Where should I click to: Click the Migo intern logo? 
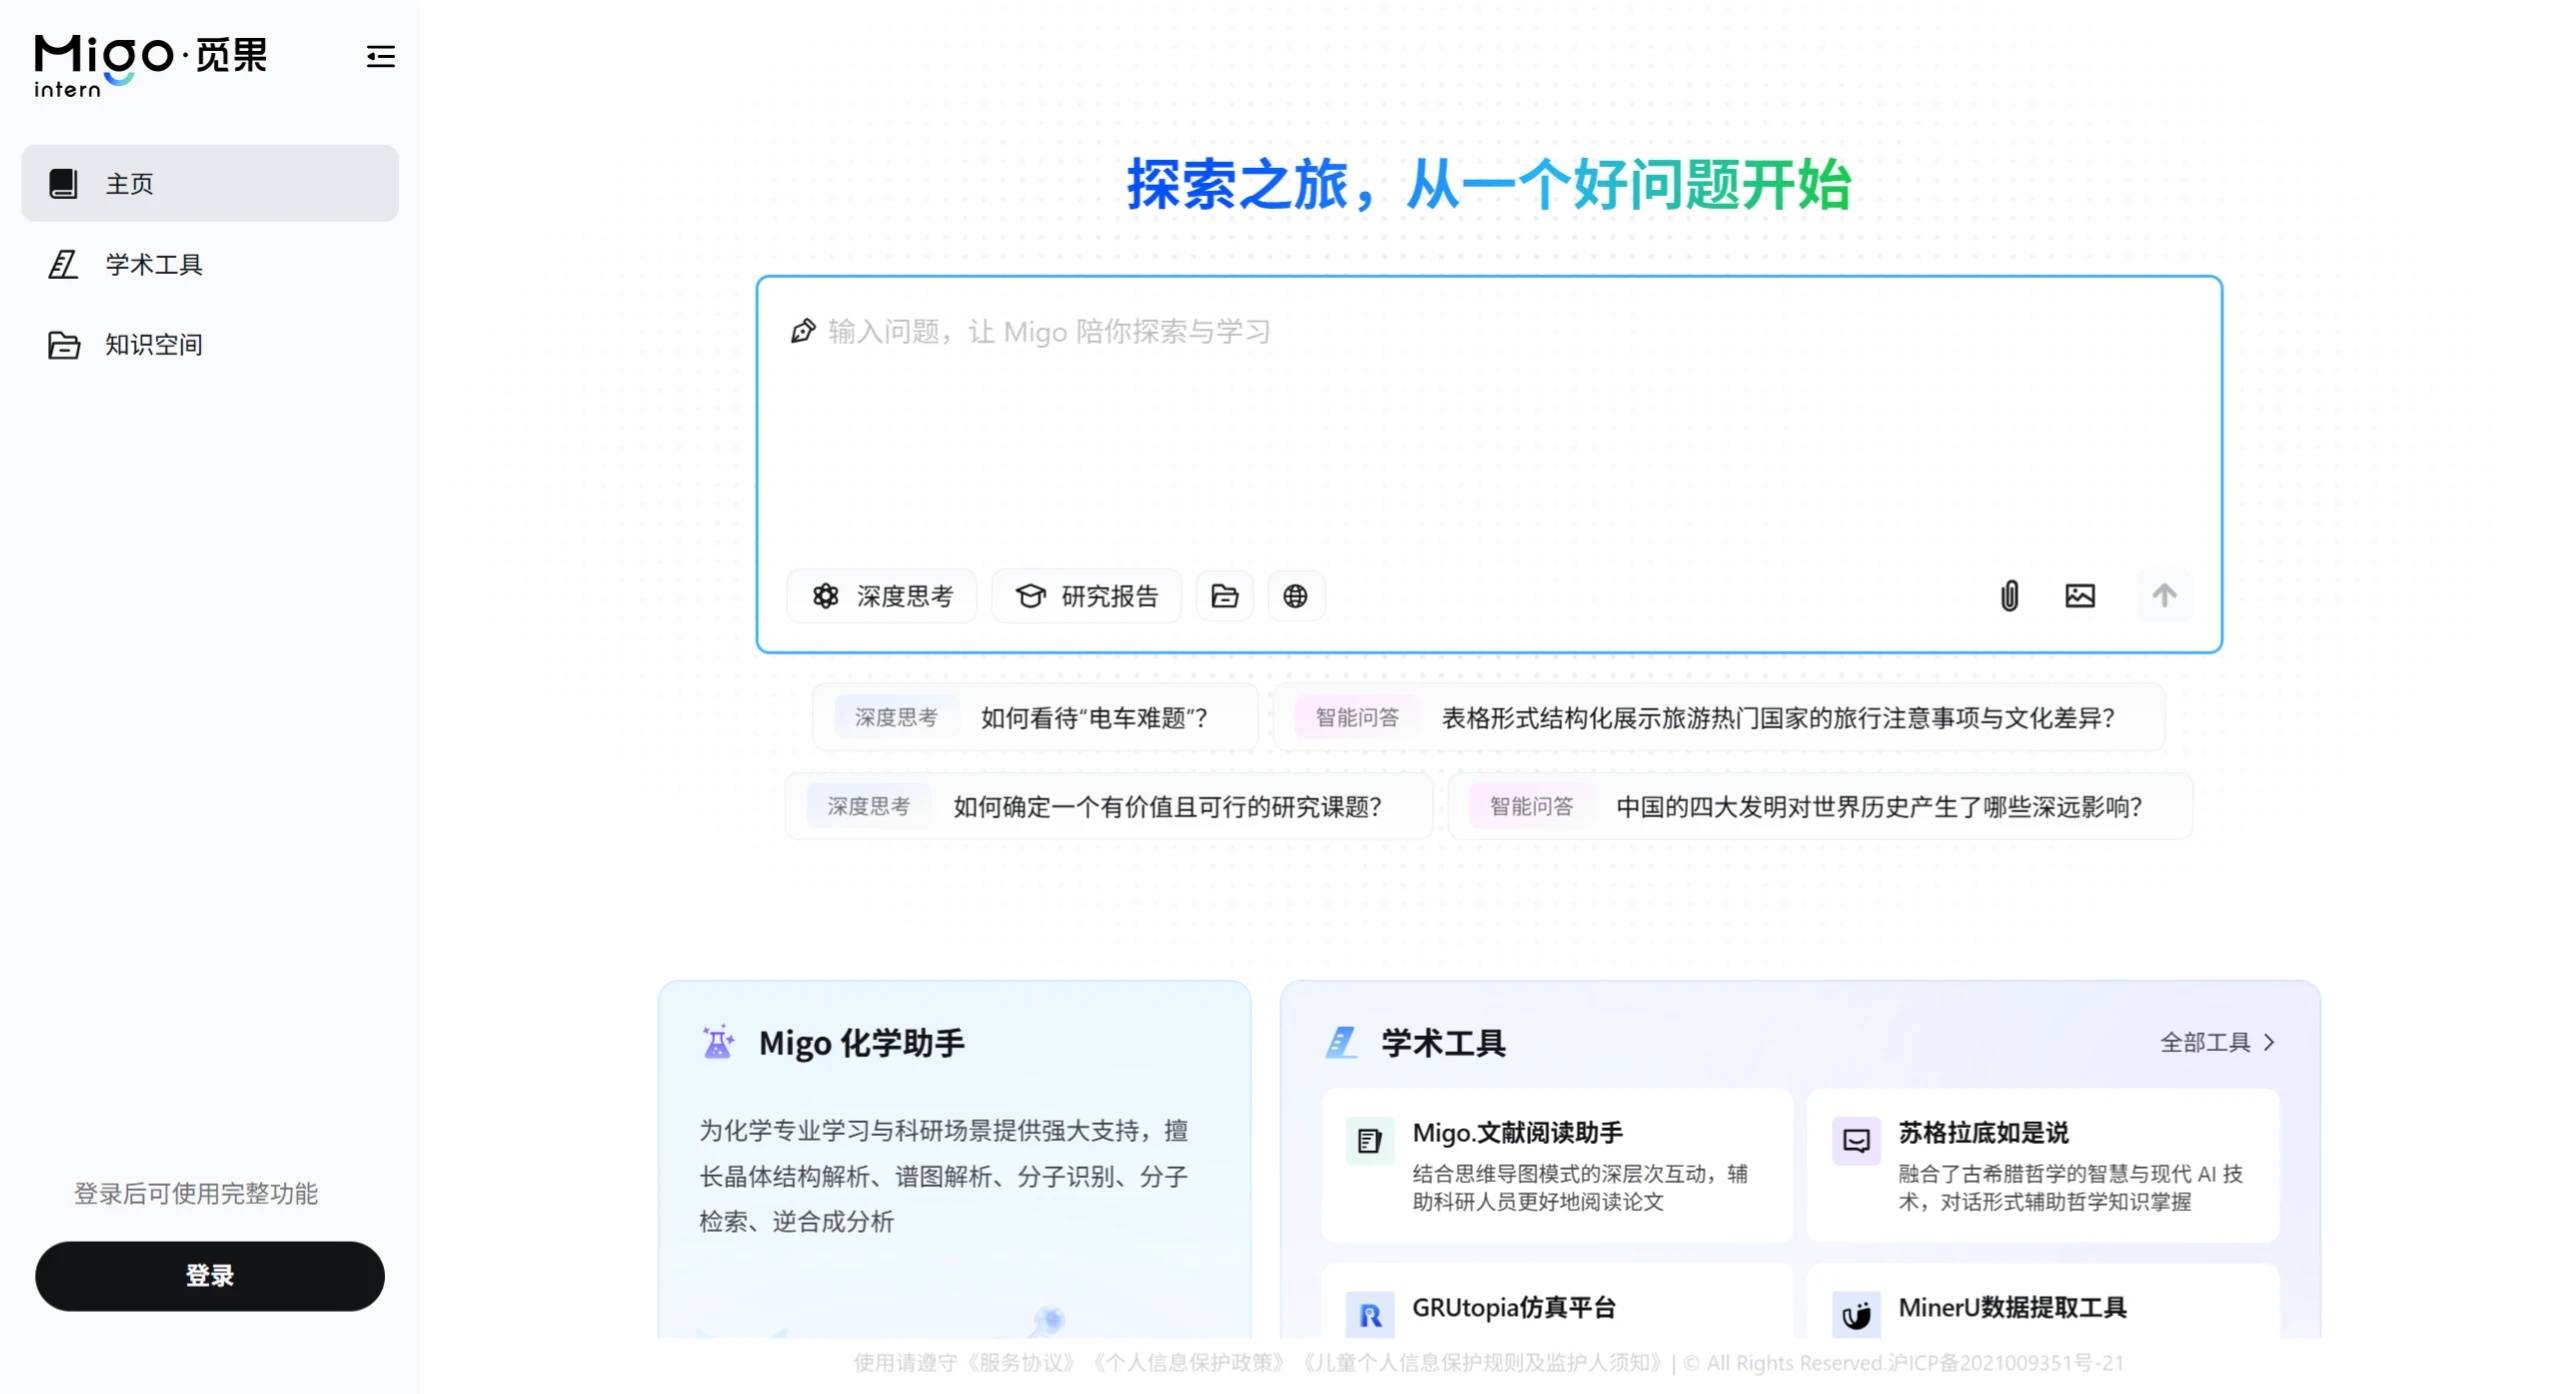pos(151,66)
